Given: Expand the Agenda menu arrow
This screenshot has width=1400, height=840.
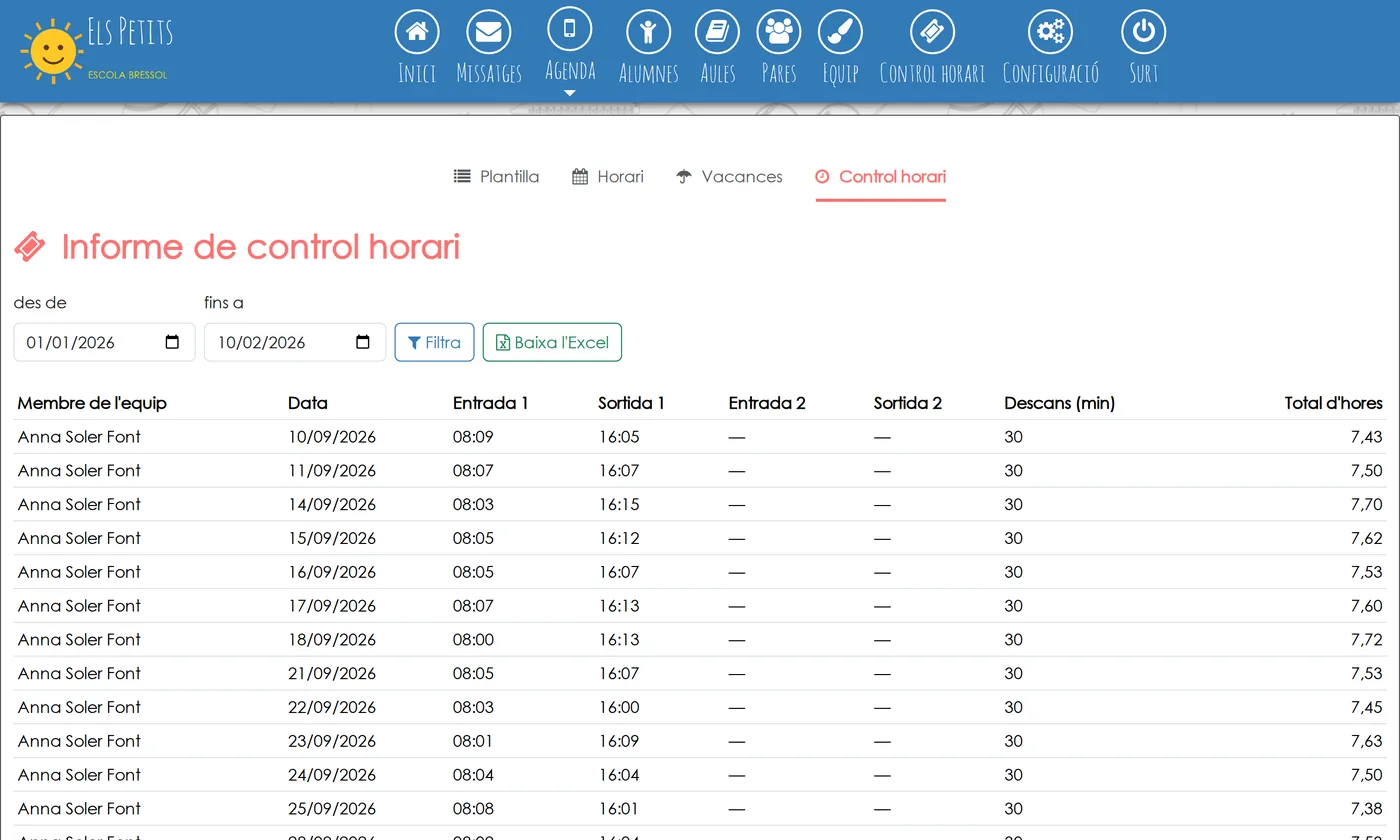Looking at the screenshot, I should pos(570,93).
